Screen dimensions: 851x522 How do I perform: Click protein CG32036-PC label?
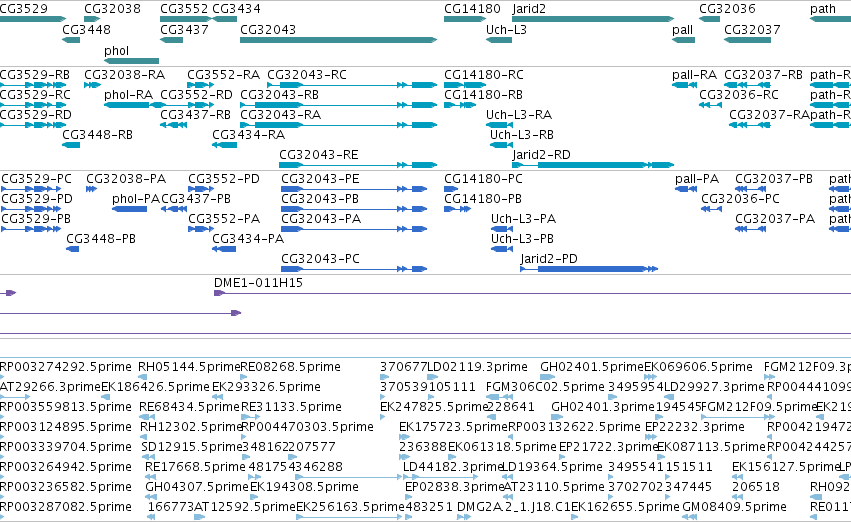(740, 199)
